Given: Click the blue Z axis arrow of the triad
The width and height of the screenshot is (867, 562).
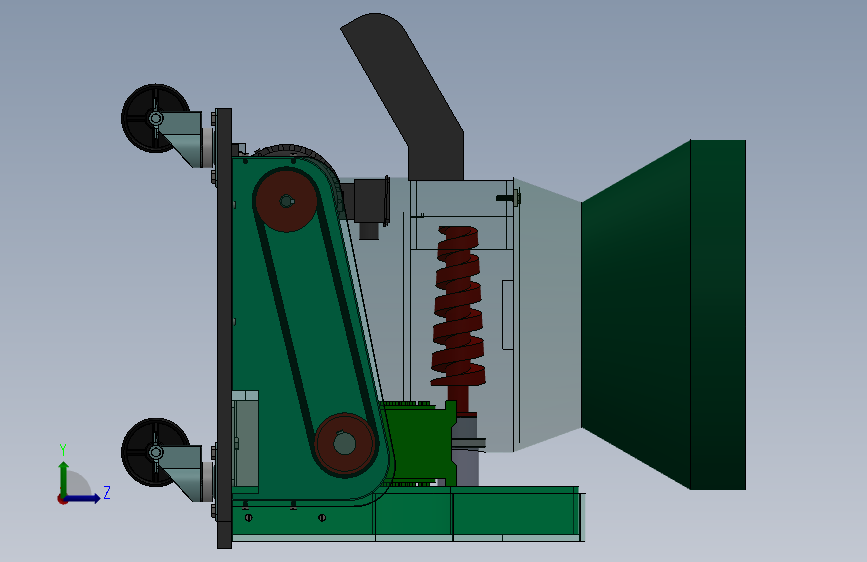Looking at the screenshot, I should coord(83,498).
